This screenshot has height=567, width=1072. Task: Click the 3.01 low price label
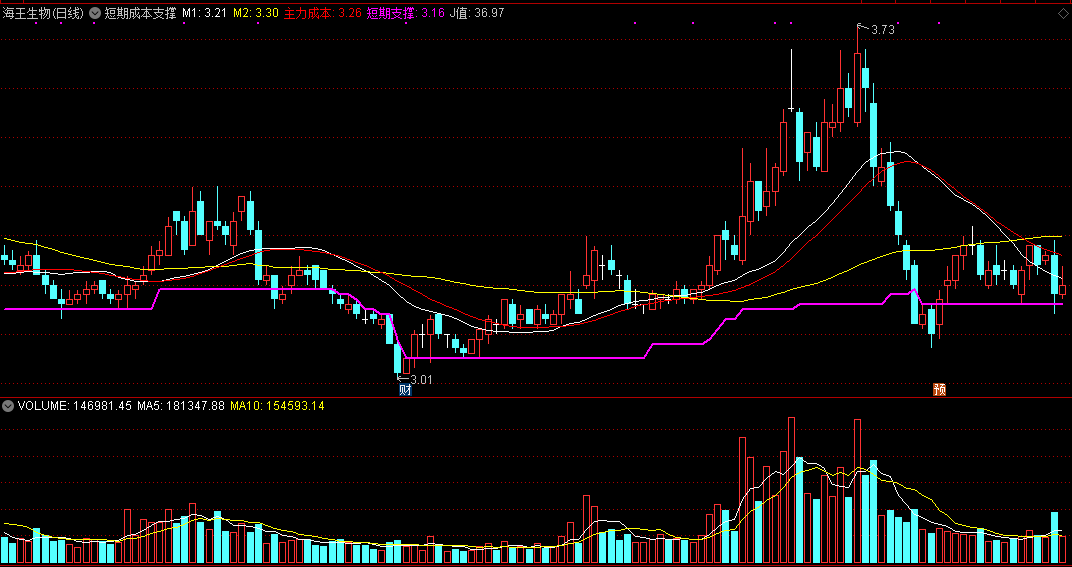[421, 380]
